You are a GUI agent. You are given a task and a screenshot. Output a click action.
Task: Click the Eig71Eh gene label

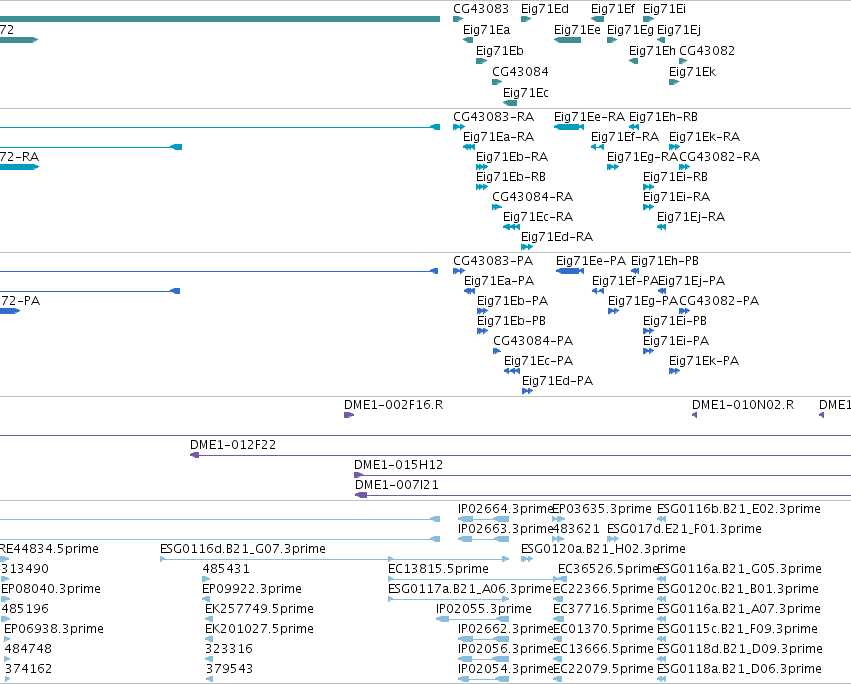(652, 51)
